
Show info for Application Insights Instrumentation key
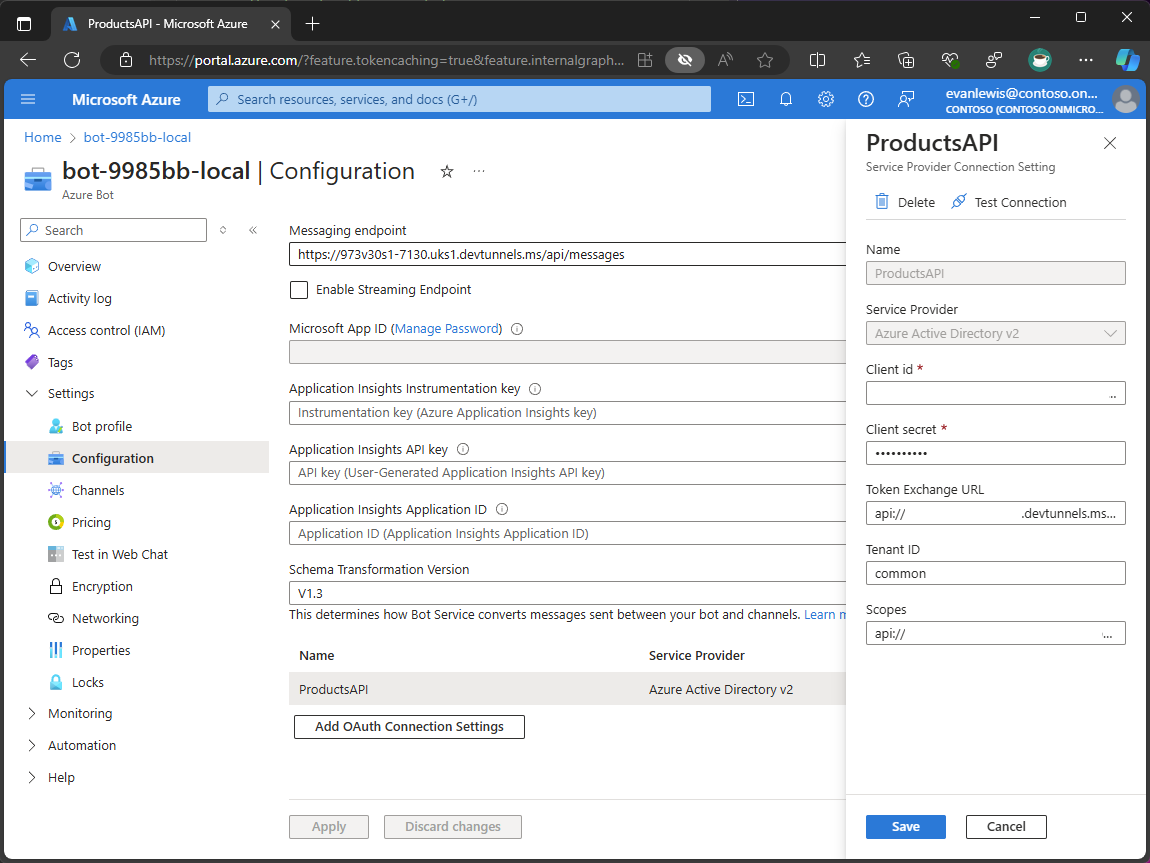point(535,389)
